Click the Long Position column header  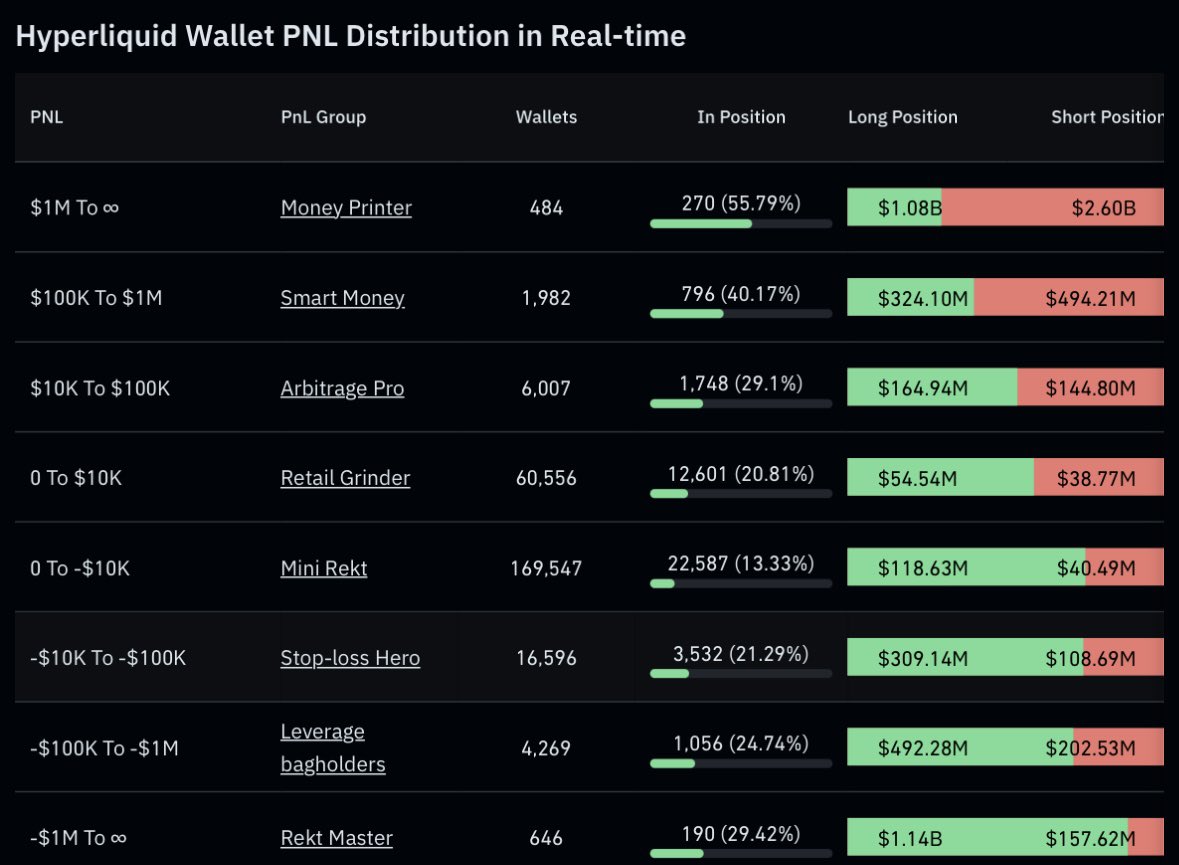(903, 117)
